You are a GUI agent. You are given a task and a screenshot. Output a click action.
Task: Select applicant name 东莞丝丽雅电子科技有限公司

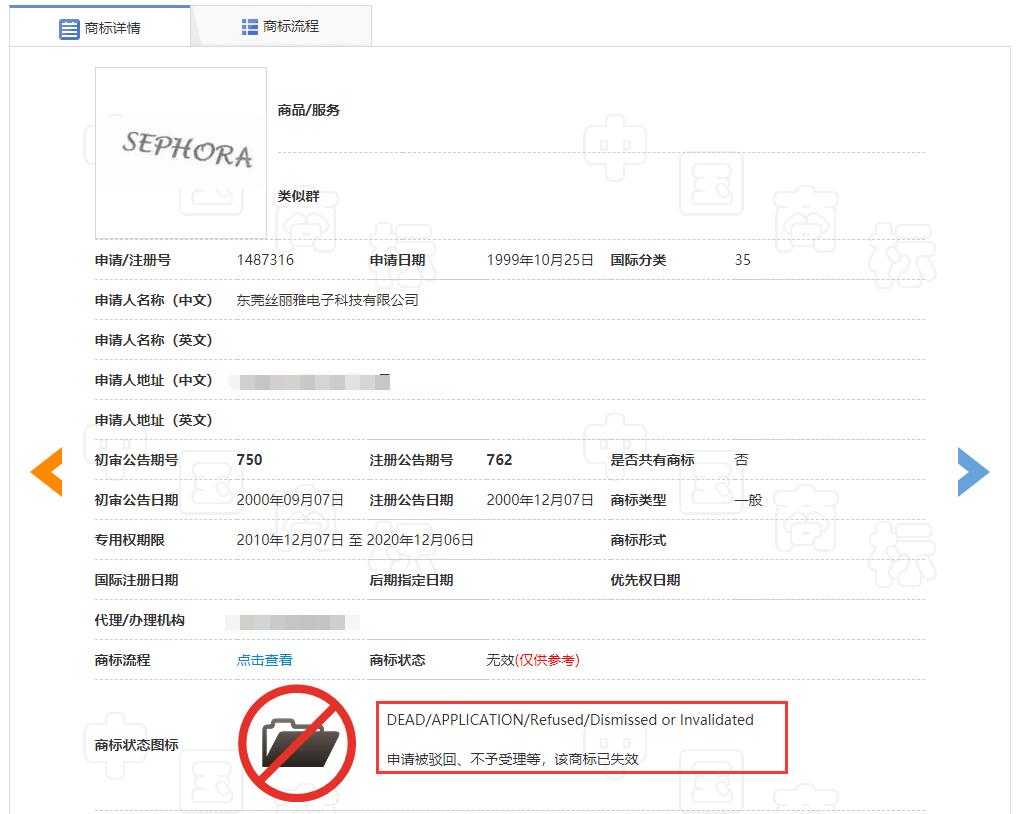coord(328,300)
